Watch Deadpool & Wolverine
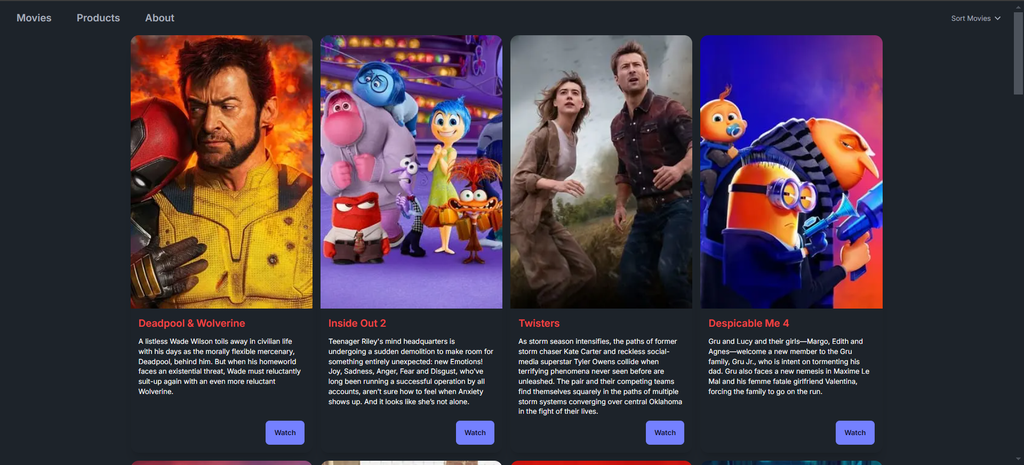Screen dimensions: 1024x465 (285, 432)
